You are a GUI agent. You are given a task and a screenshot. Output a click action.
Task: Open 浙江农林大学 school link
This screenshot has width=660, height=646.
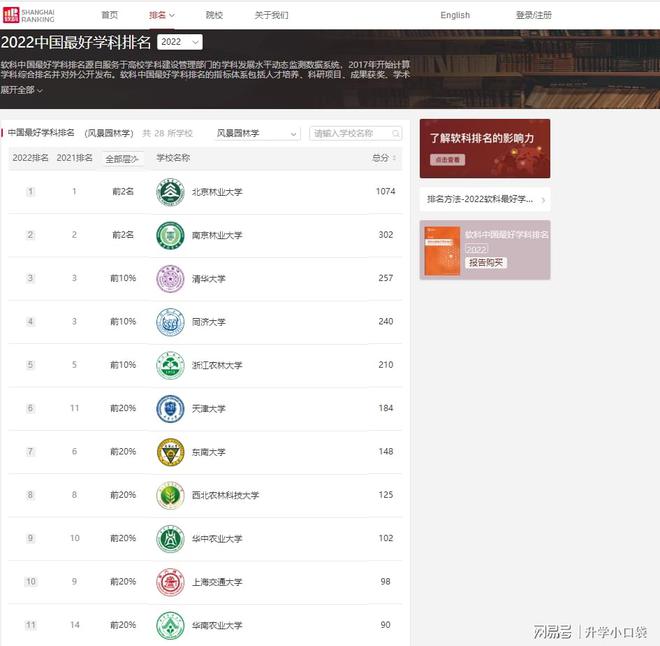tap(217, 365)
